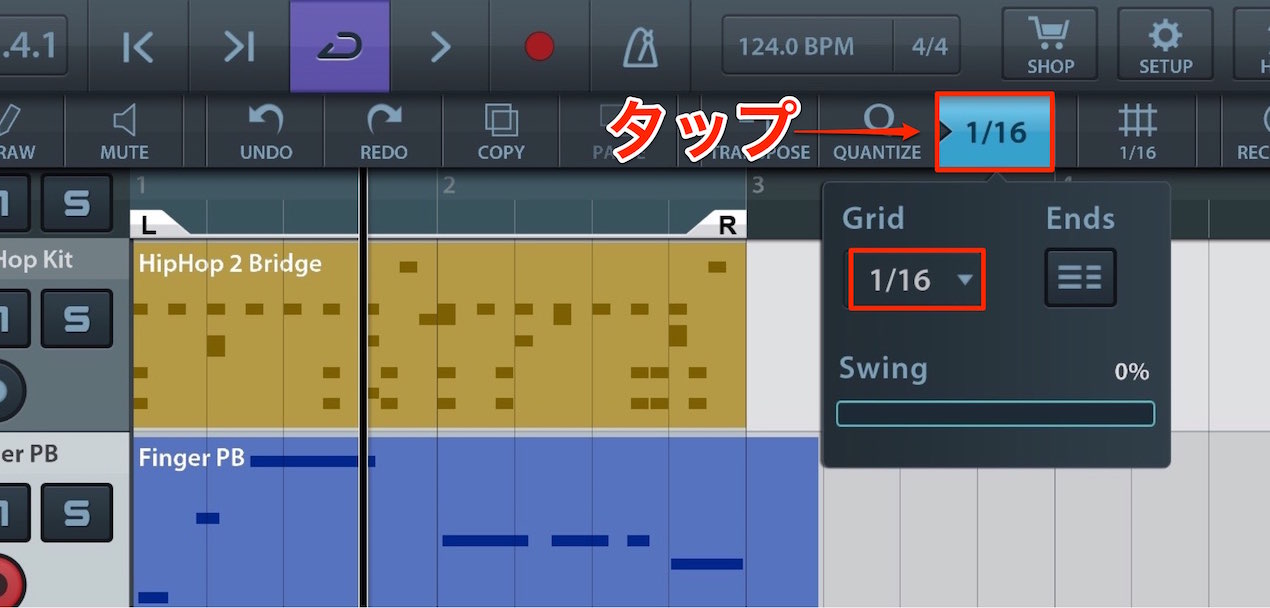
Task: Click the red record button
Action: [539, 46]
